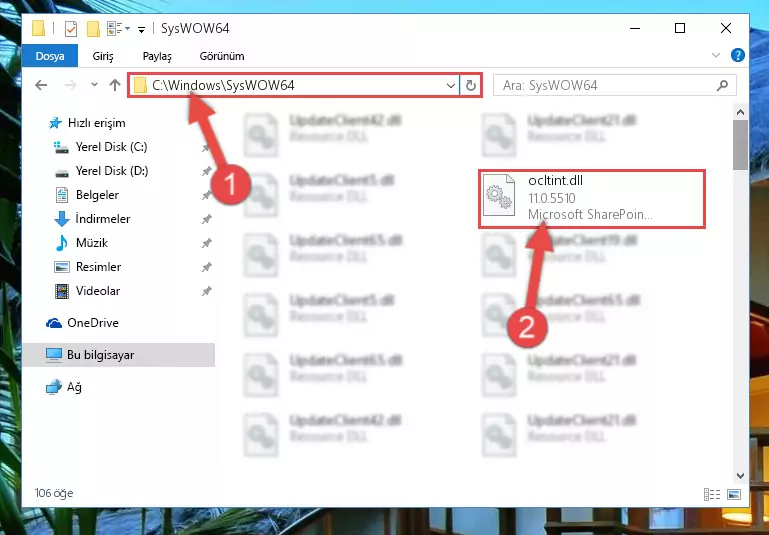The height and width of the screenshot is (535, 769).
Task: Select Bu bilgisayar in the navigation pane
Action: (x=101, y=355)
